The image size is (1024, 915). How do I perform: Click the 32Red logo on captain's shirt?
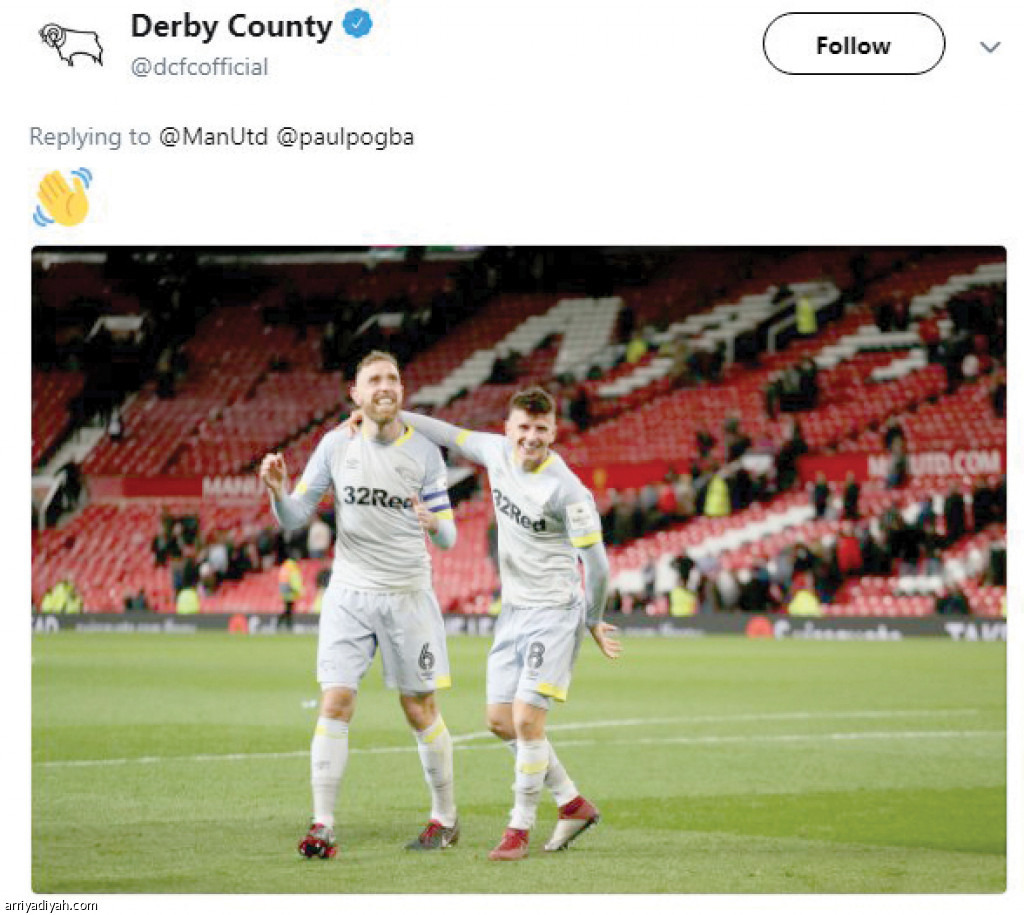[378, 497]
